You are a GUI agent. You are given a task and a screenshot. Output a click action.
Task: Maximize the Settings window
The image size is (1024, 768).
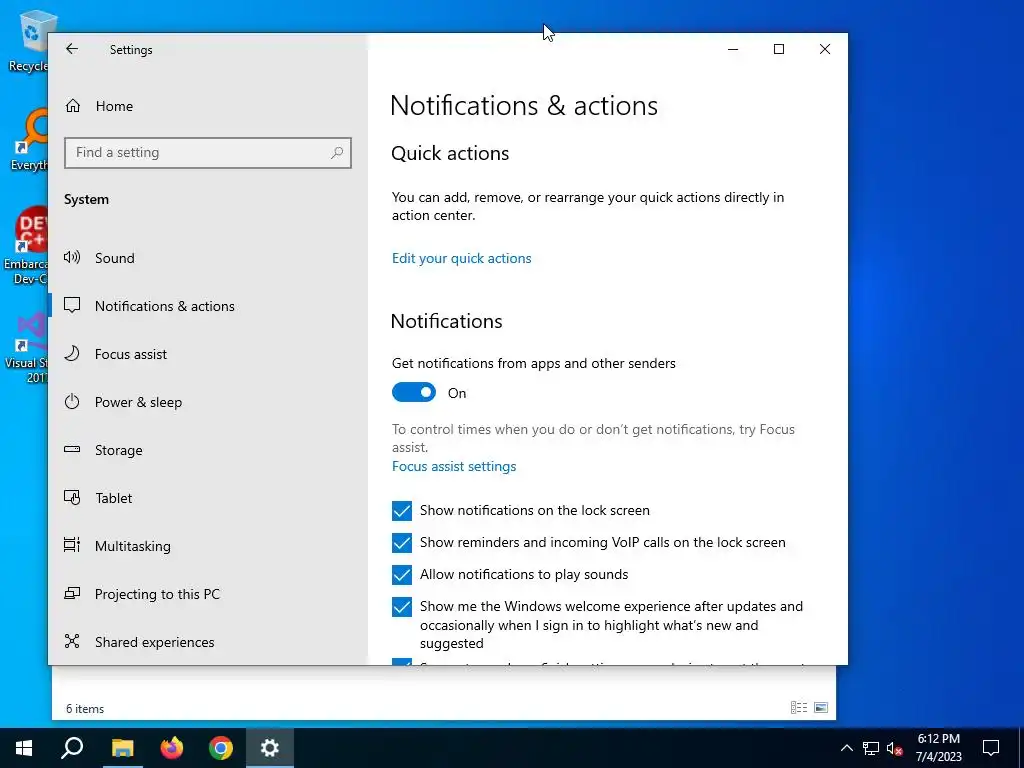click(778, 49)
